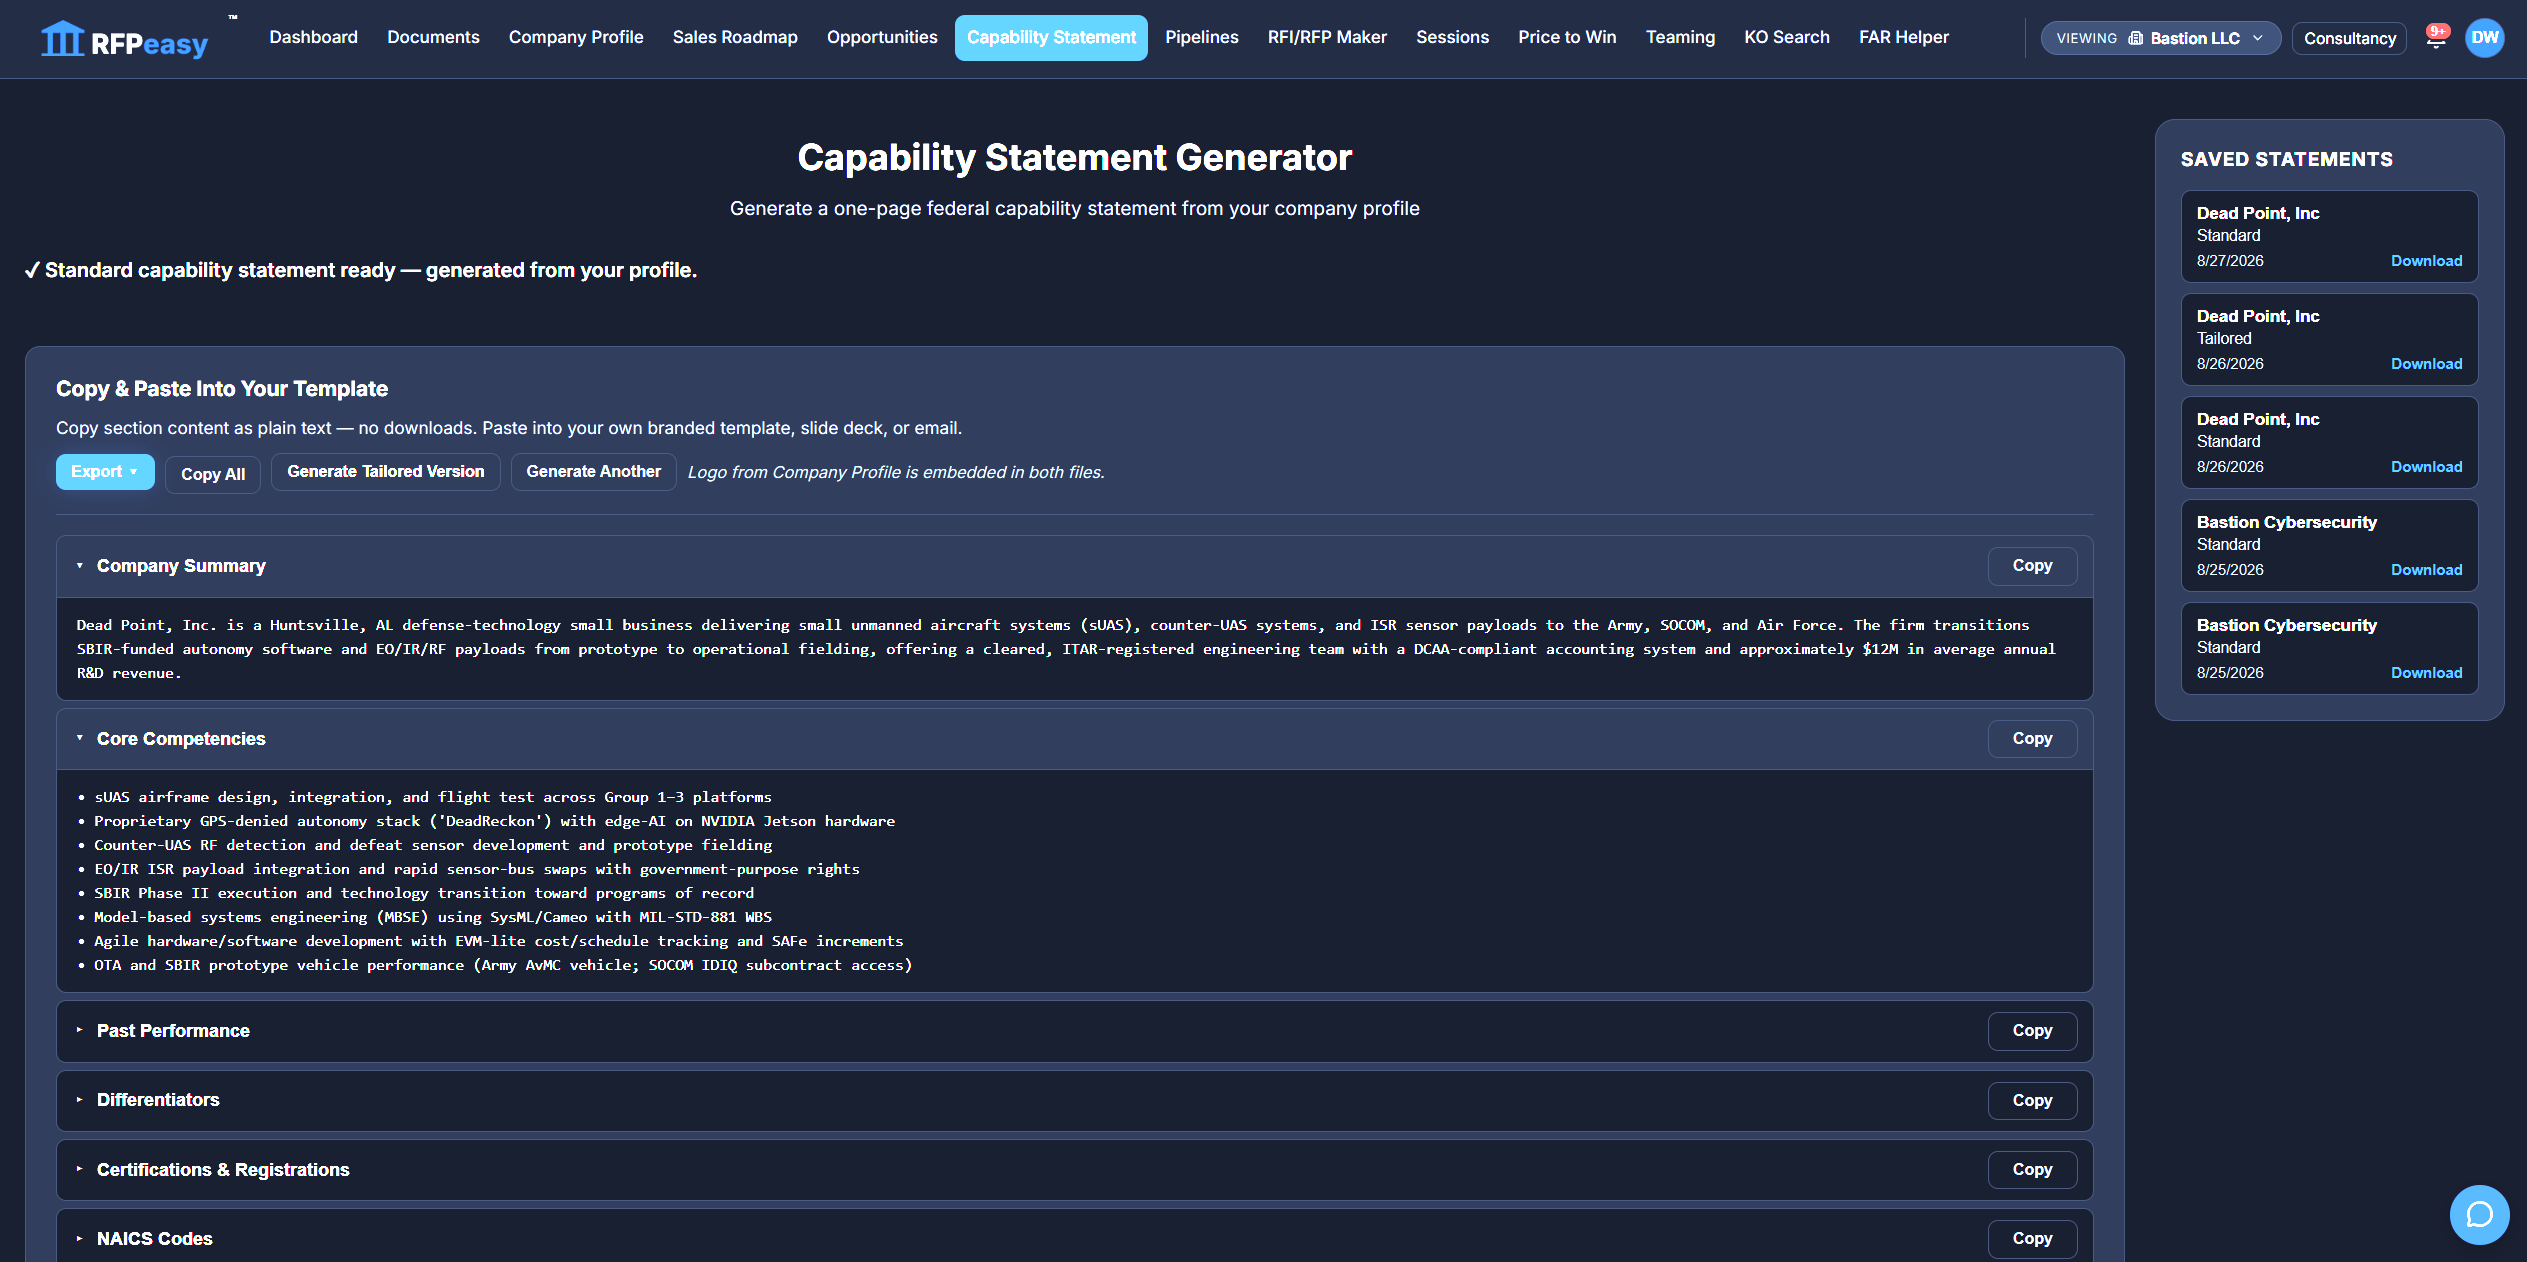Open the Bastion LLC viewing dropdown
This screenshot has height=1262, width=2527.
(x=2160, y=38)
